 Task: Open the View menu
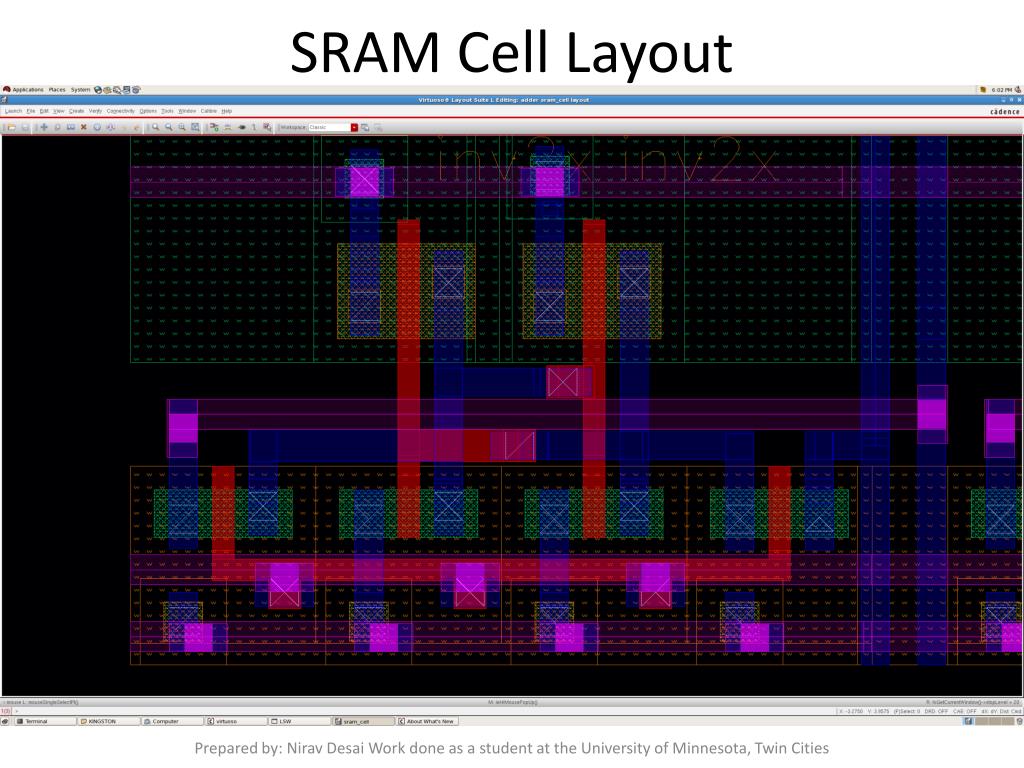coord(59,111)
